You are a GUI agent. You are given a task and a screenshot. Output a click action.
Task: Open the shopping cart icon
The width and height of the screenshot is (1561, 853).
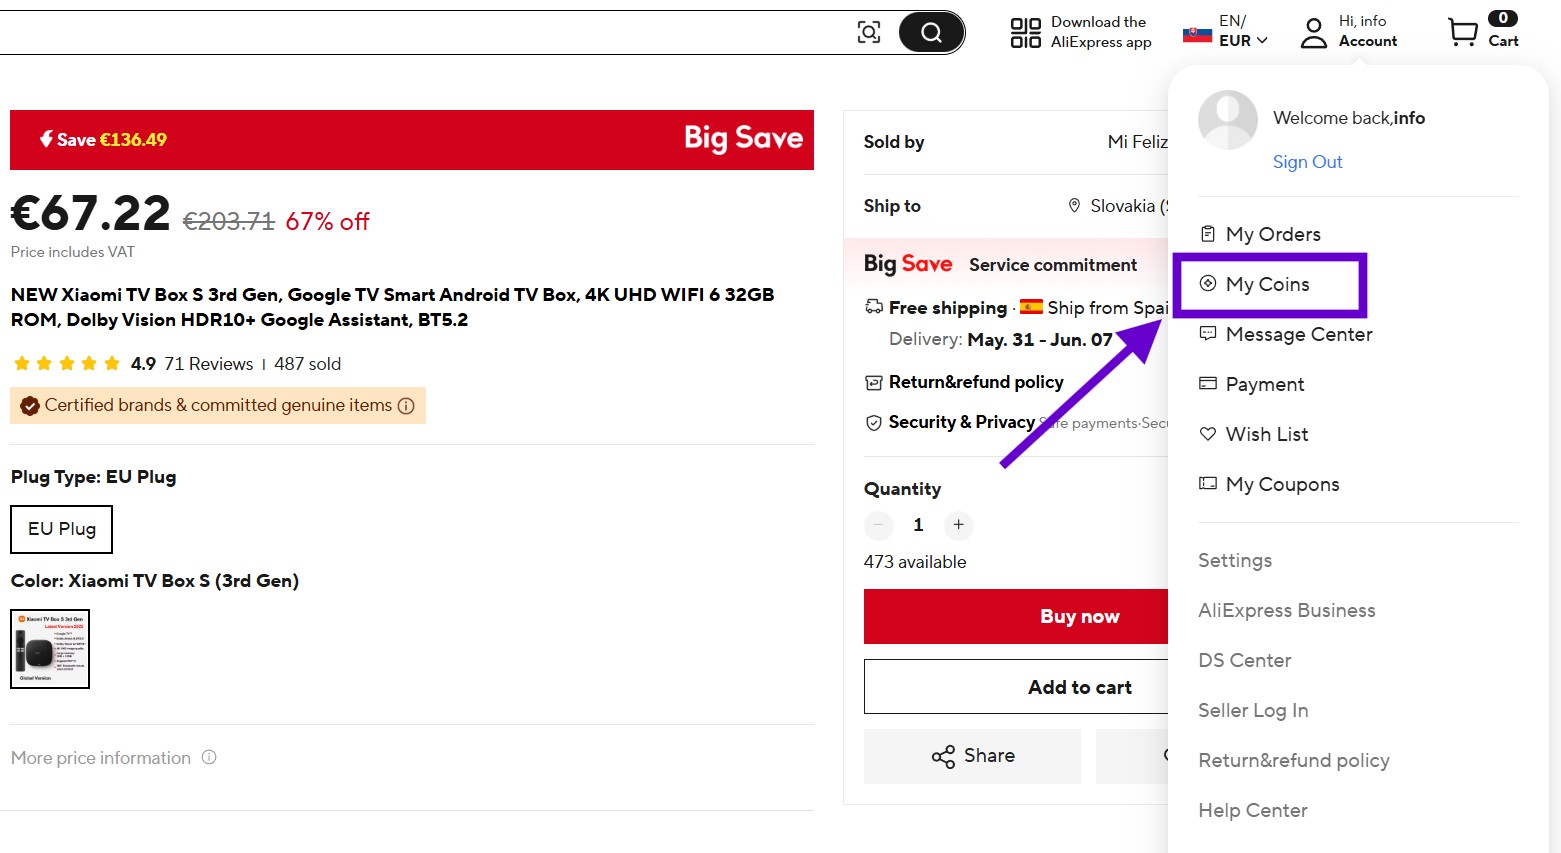(x=1463, y=32)
